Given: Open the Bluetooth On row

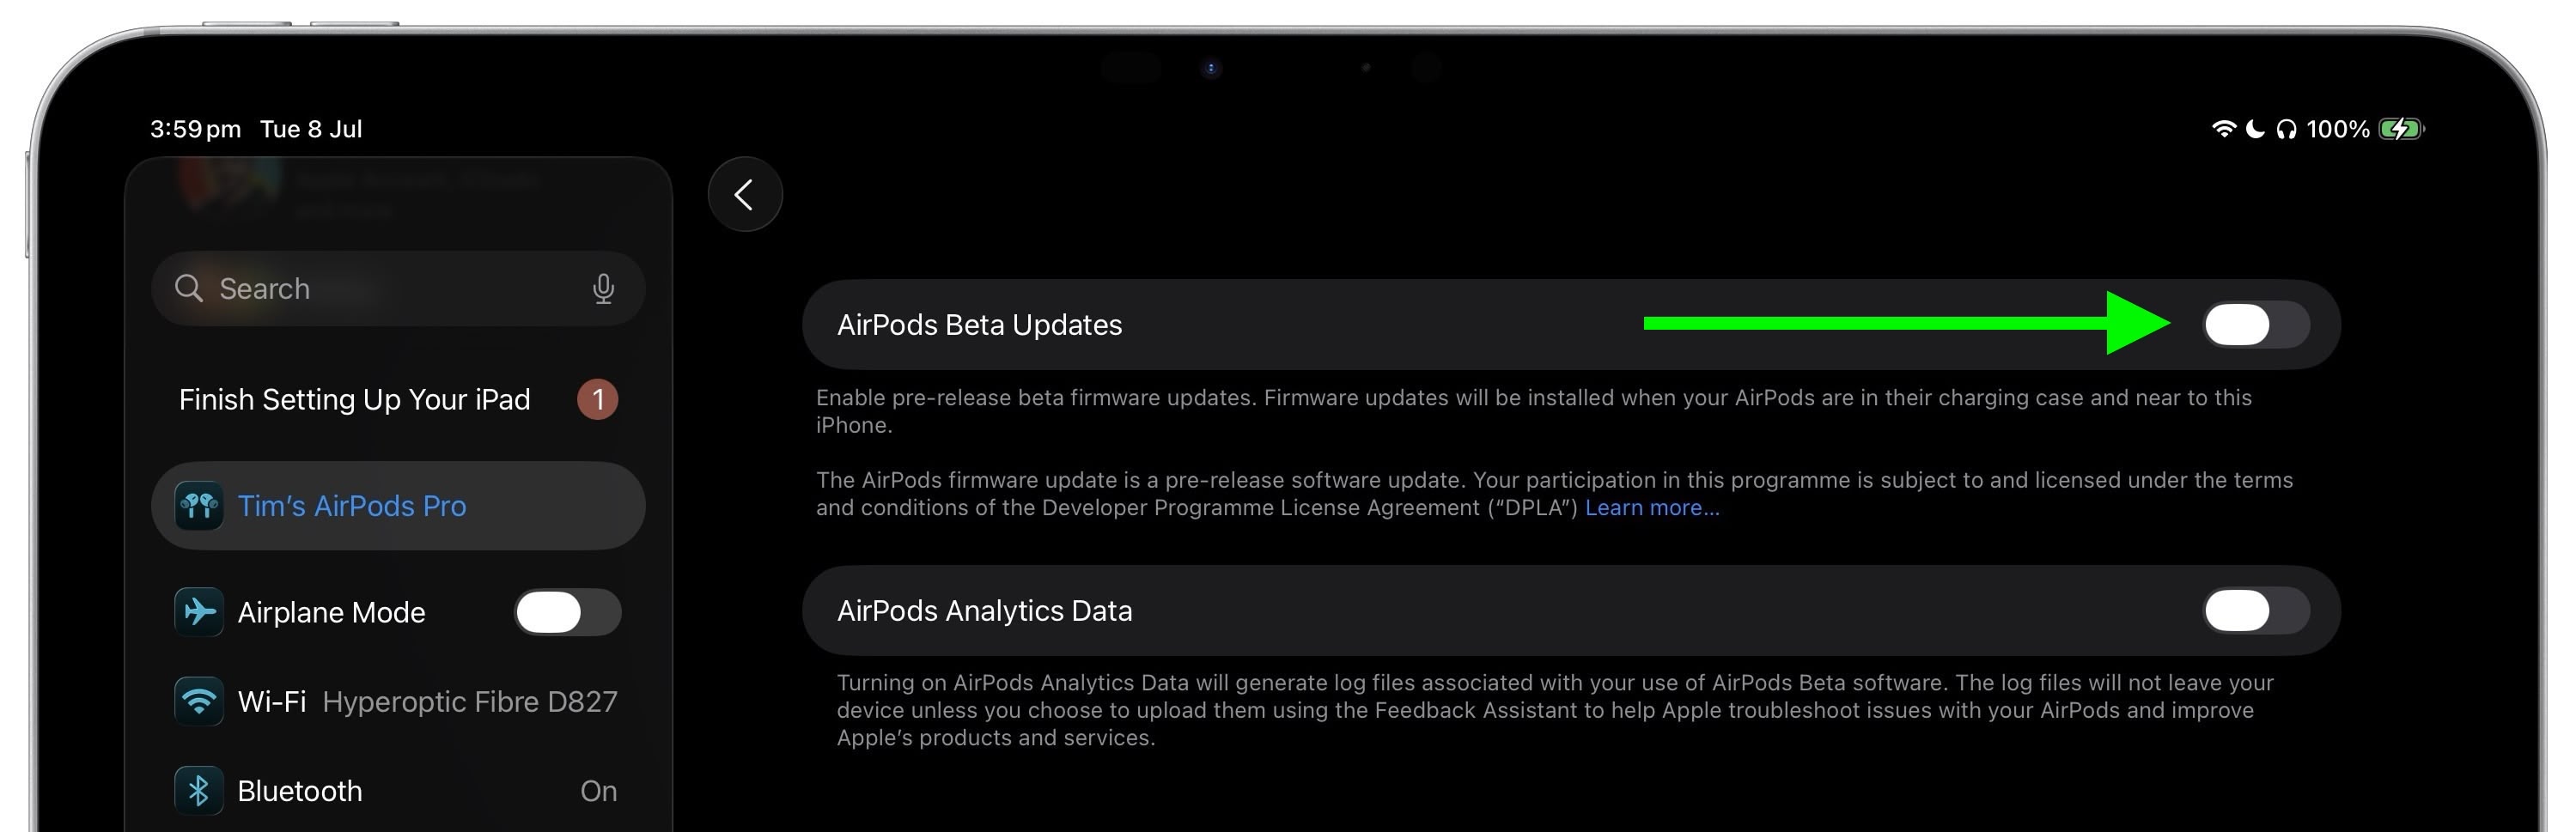Looking at the screenshot, I should (x=398, y=791).
